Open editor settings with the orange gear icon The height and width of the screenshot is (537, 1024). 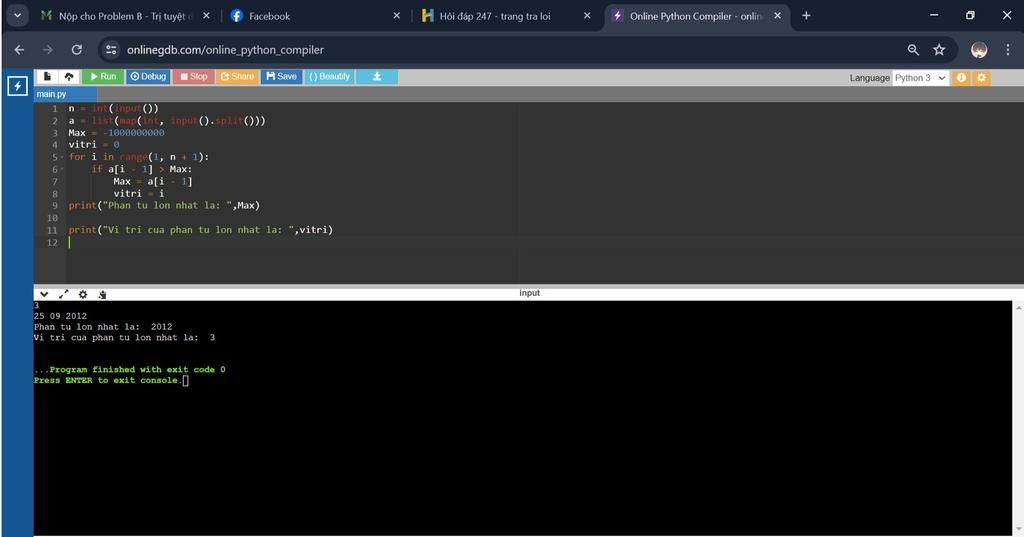pyautogui.click(x=981, y=78)
